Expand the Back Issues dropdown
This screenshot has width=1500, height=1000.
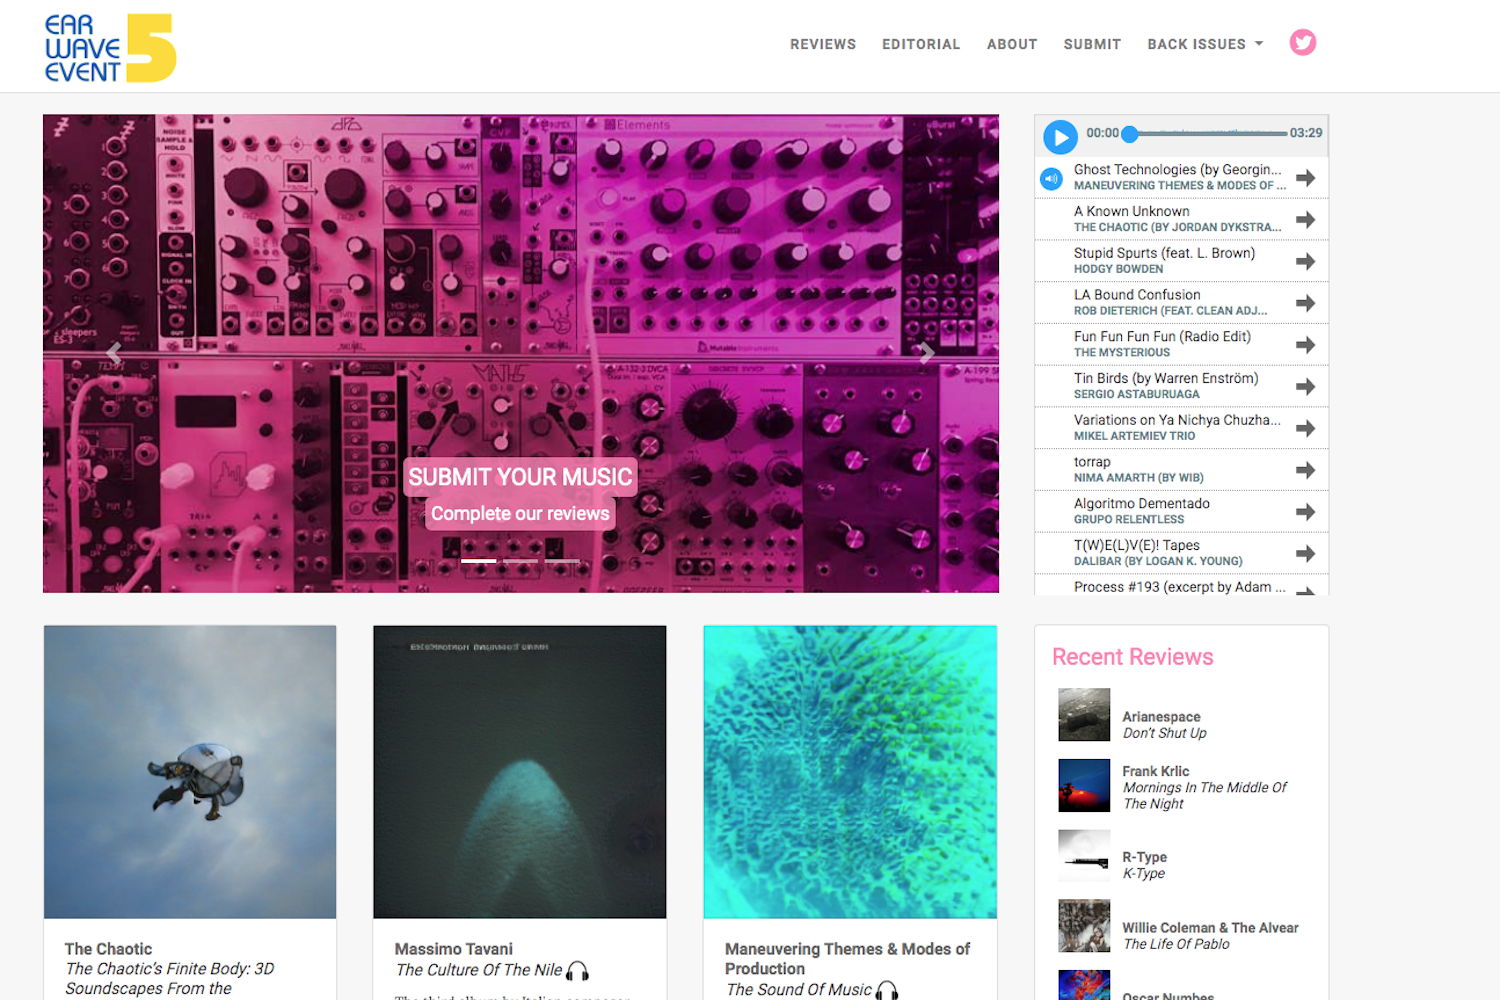point(1205,44)
